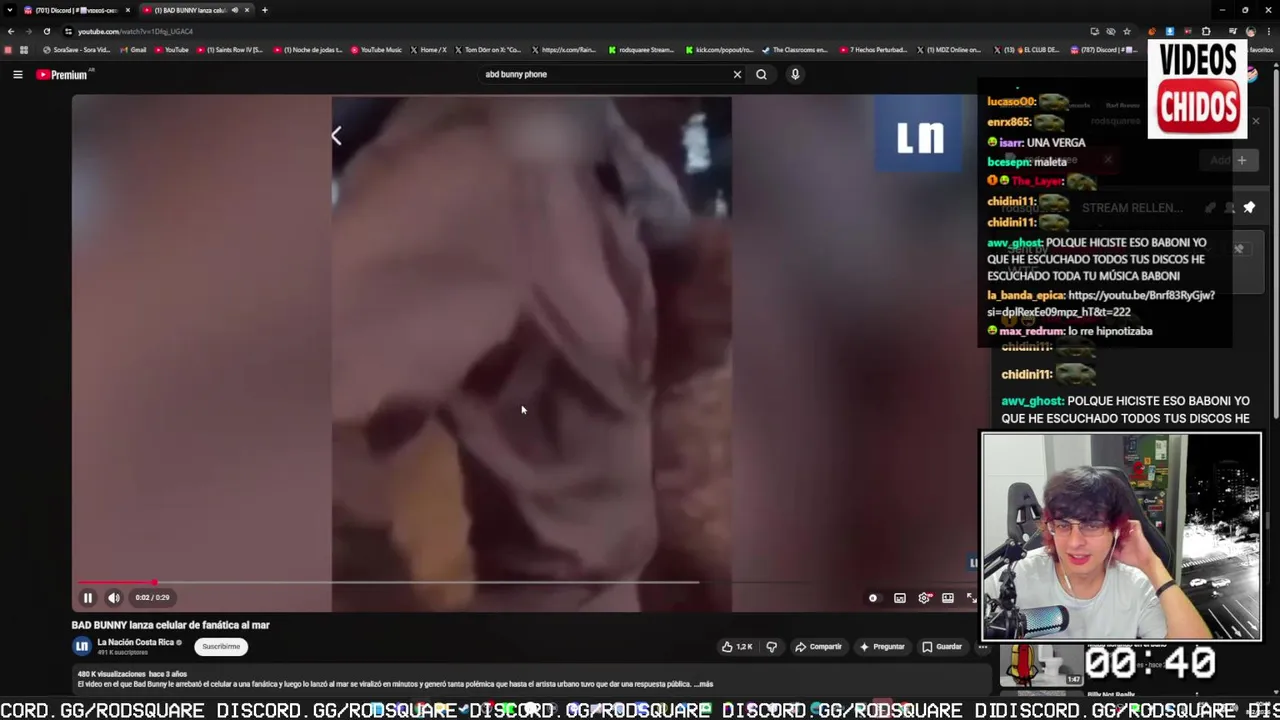Open the Gmail bookmark
1280x720 pixels.
click(x=133, y=50)
